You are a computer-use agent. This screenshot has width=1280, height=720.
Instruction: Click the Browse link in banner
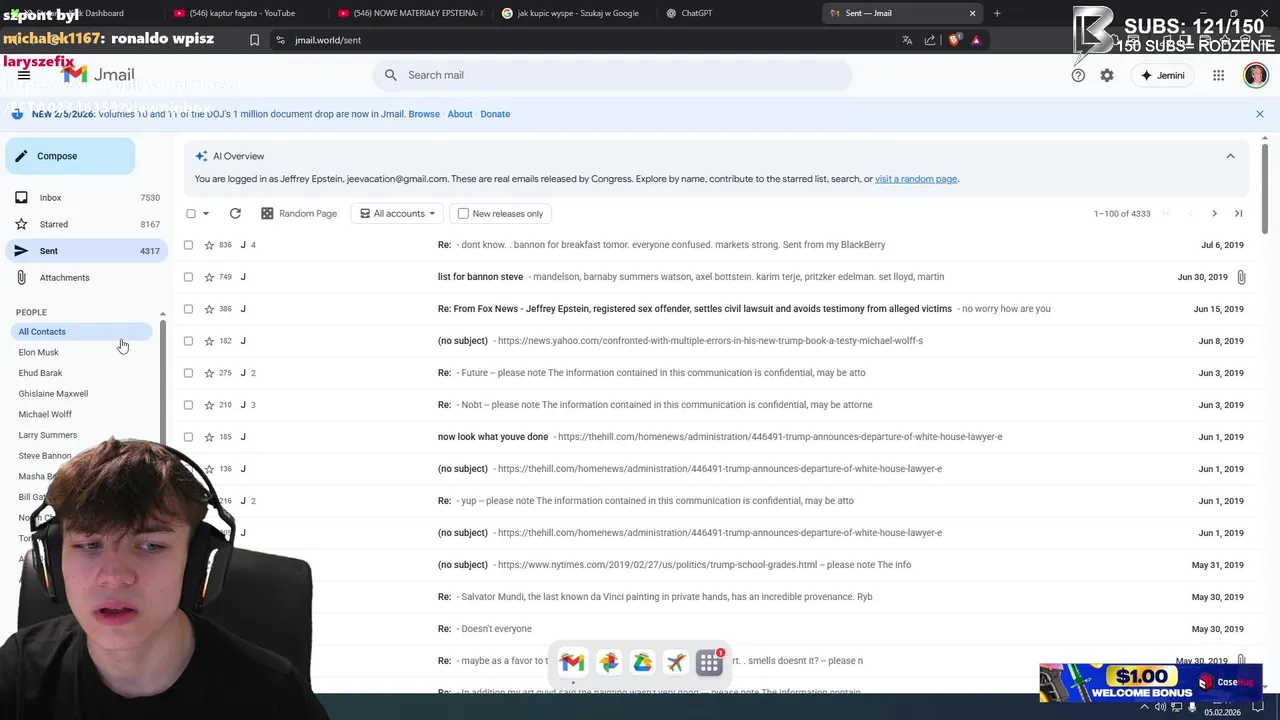424,114
